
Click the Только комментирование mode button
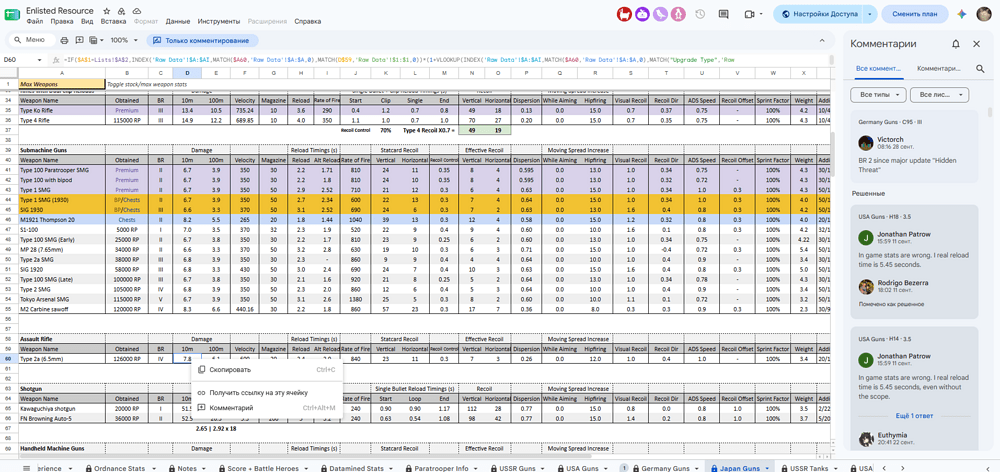coord(202,40)
